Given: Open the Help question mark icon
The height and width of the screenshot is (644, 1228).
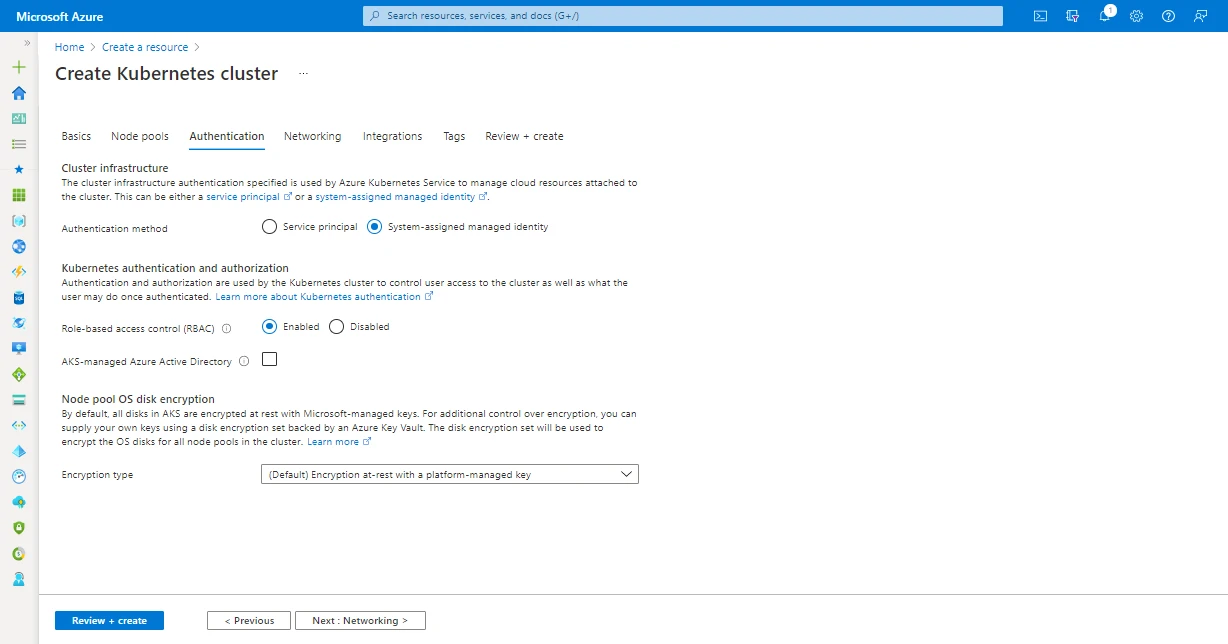Looking at the screenshot, I should [x=1168, y=16].
